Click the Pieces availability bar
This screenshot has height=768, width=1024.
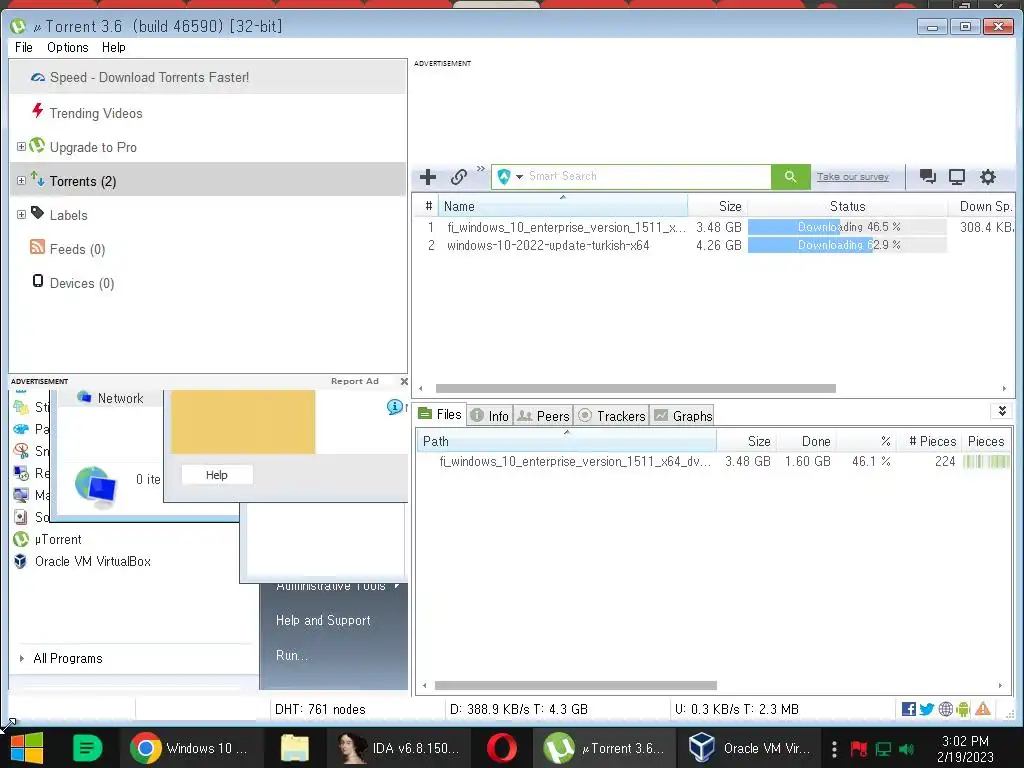(986, 461)
